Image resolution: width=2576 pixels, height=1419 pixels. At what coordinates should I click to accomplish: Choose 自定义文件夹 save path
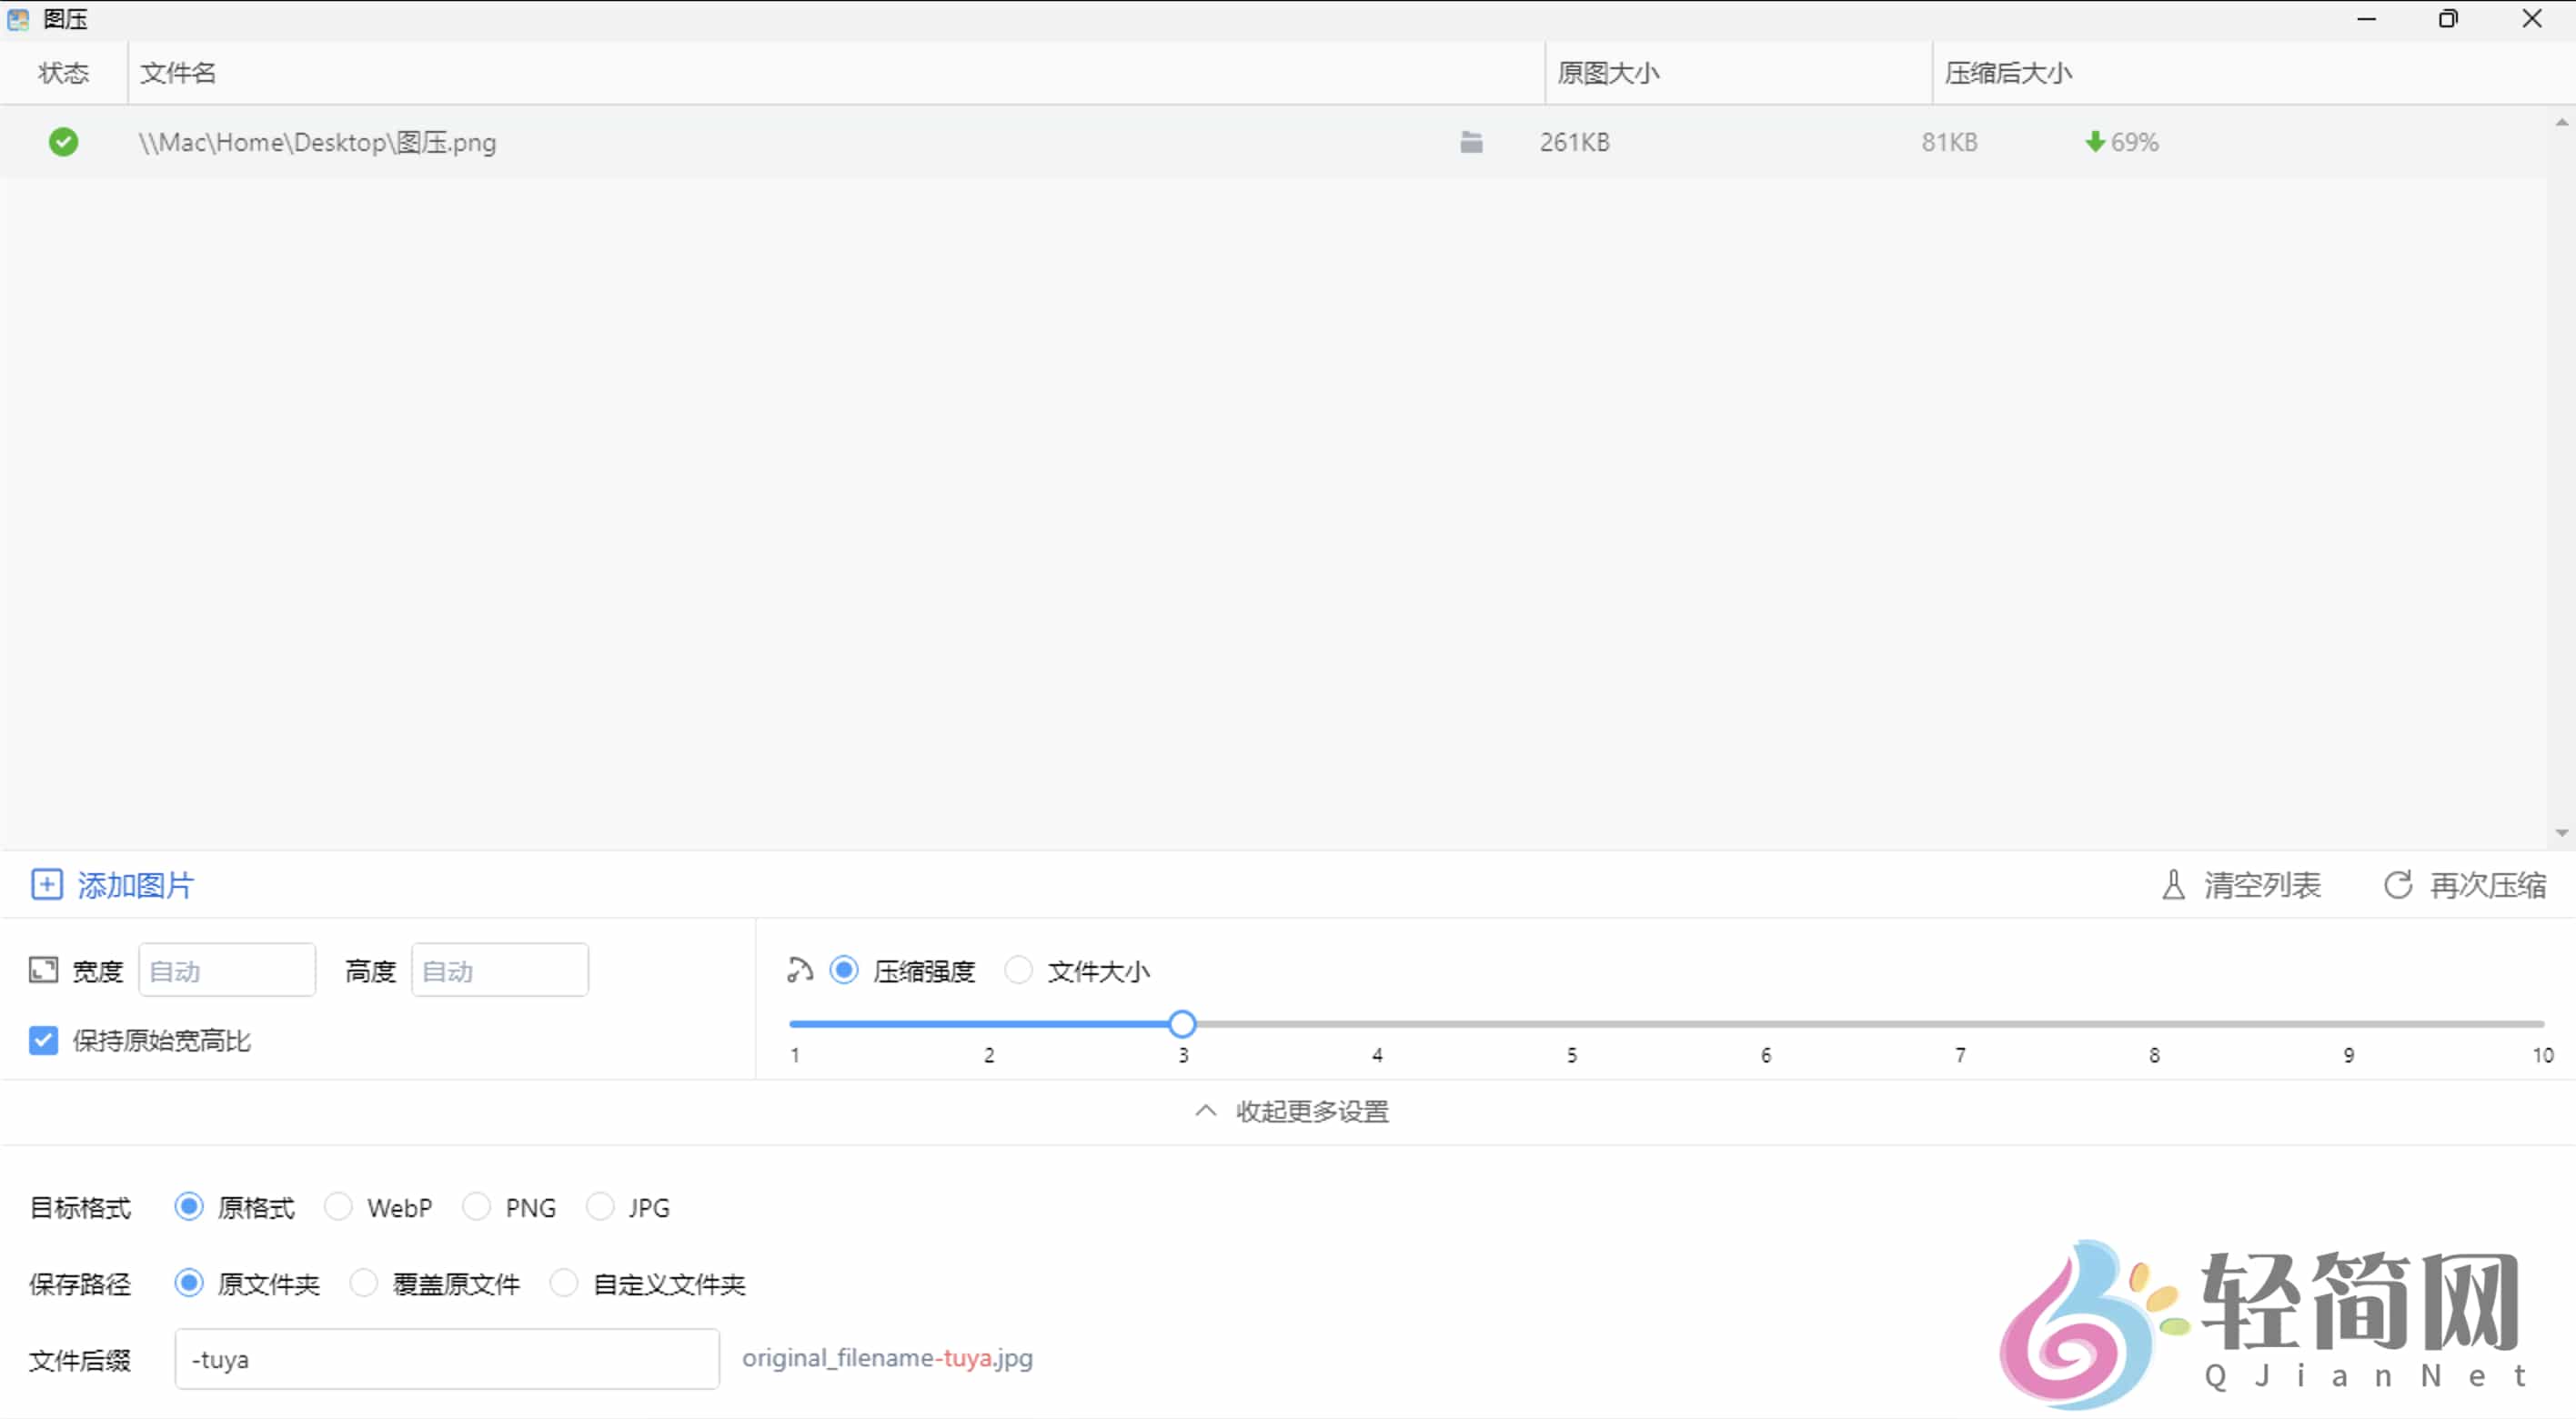564,1283
